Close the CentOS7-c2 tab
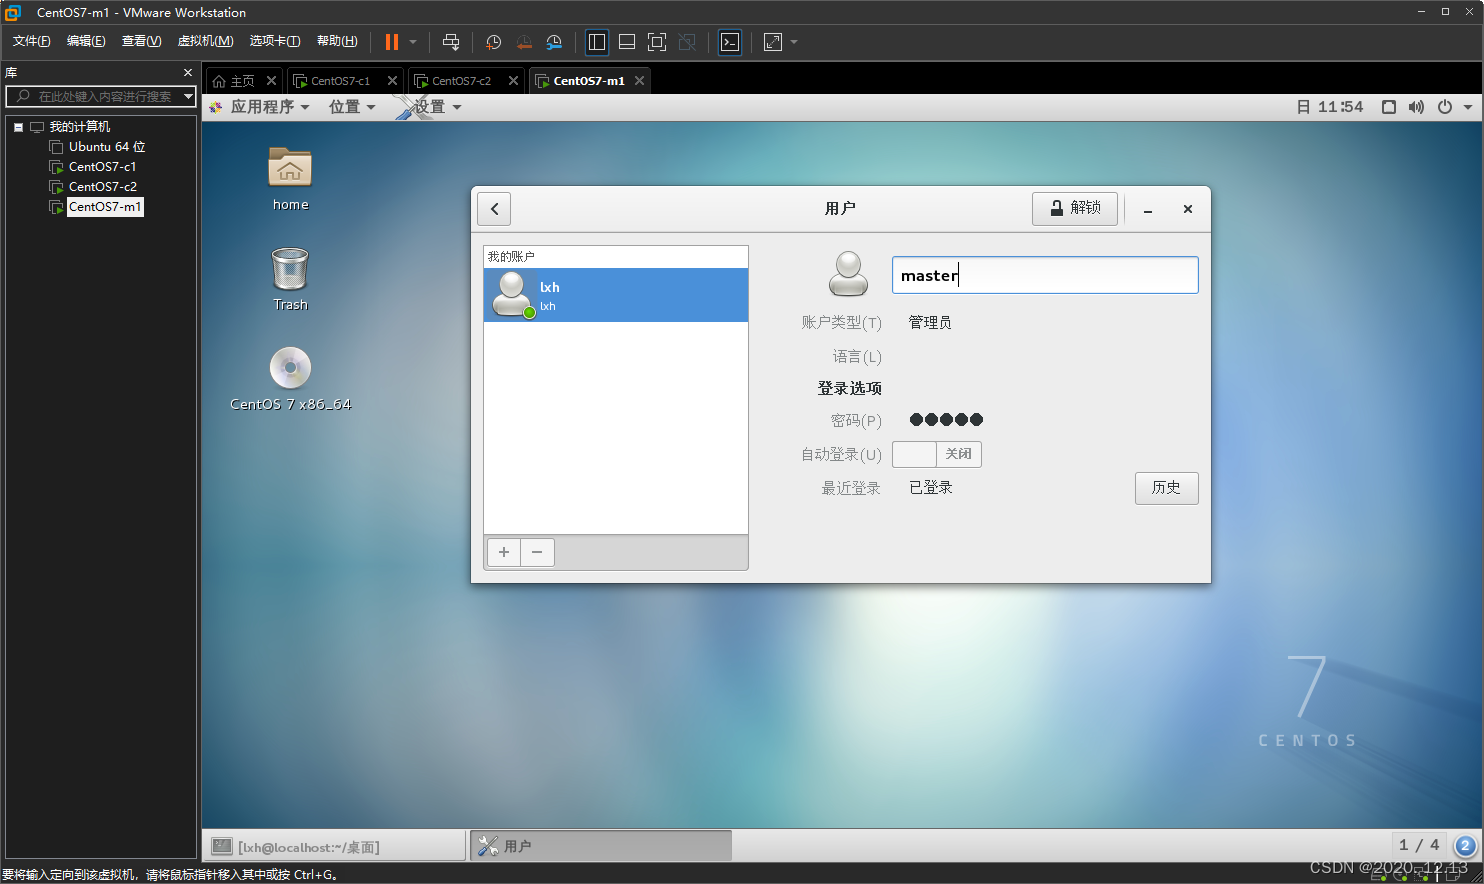This screenshot has width=1484, height=884. [513, 81]
